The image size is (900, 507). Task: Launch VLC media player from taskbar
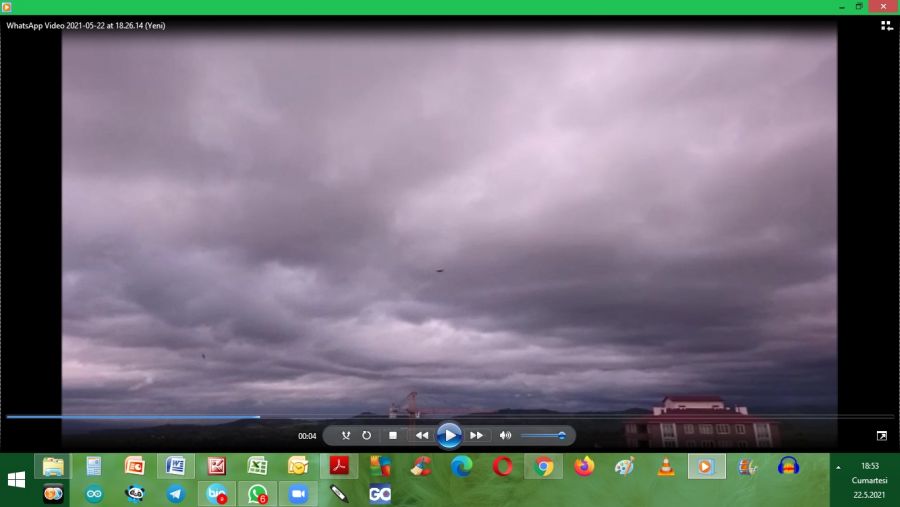pyautogui.click(x=665, y=467)
